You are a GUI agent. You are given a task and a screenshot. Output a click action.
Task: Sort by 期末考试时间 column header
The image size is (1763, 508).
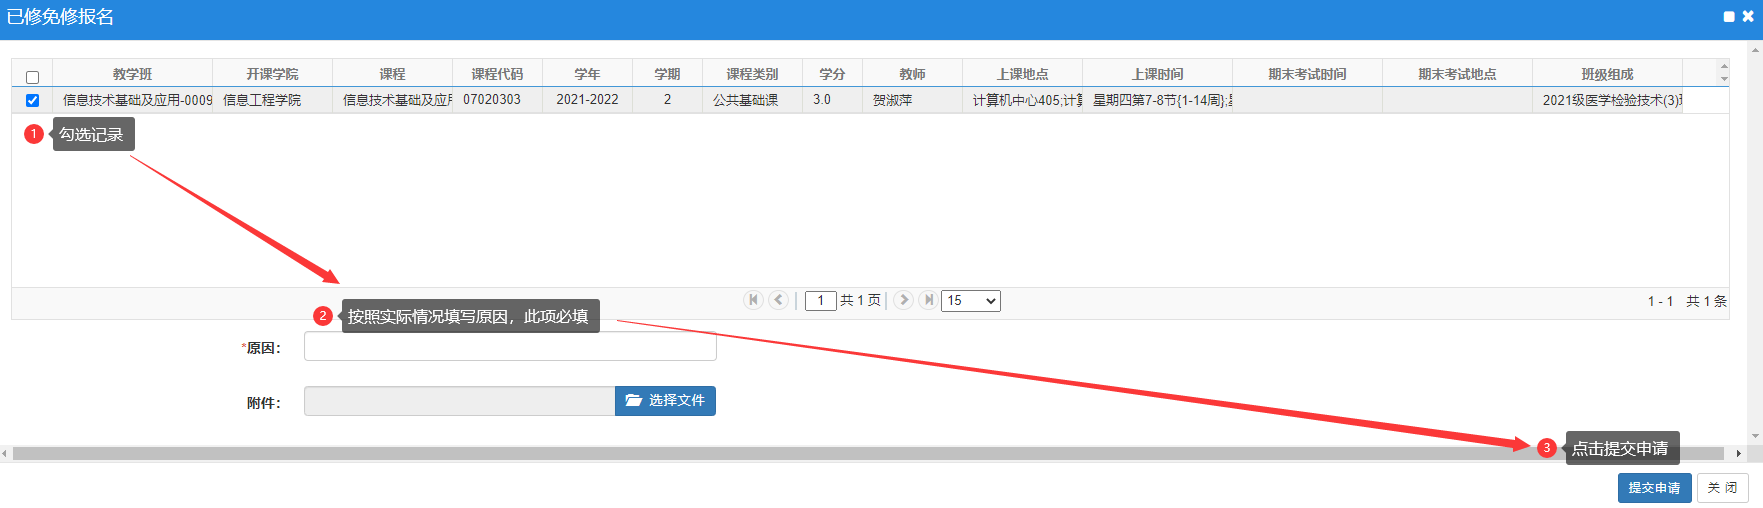point(1307,74)
